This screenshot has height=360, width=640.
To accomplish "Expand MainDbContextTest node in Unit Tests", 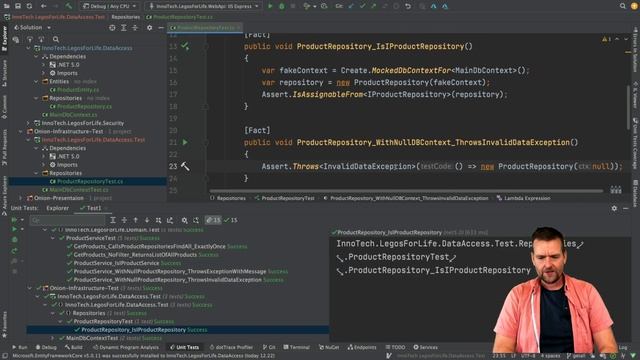I will click(53, 338).
